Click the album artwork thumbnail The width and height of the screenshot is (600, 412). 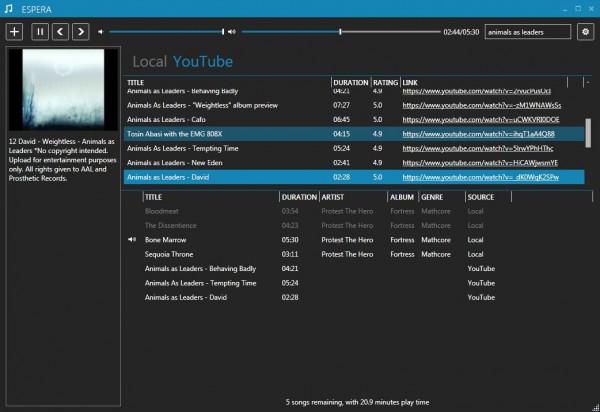61,90
